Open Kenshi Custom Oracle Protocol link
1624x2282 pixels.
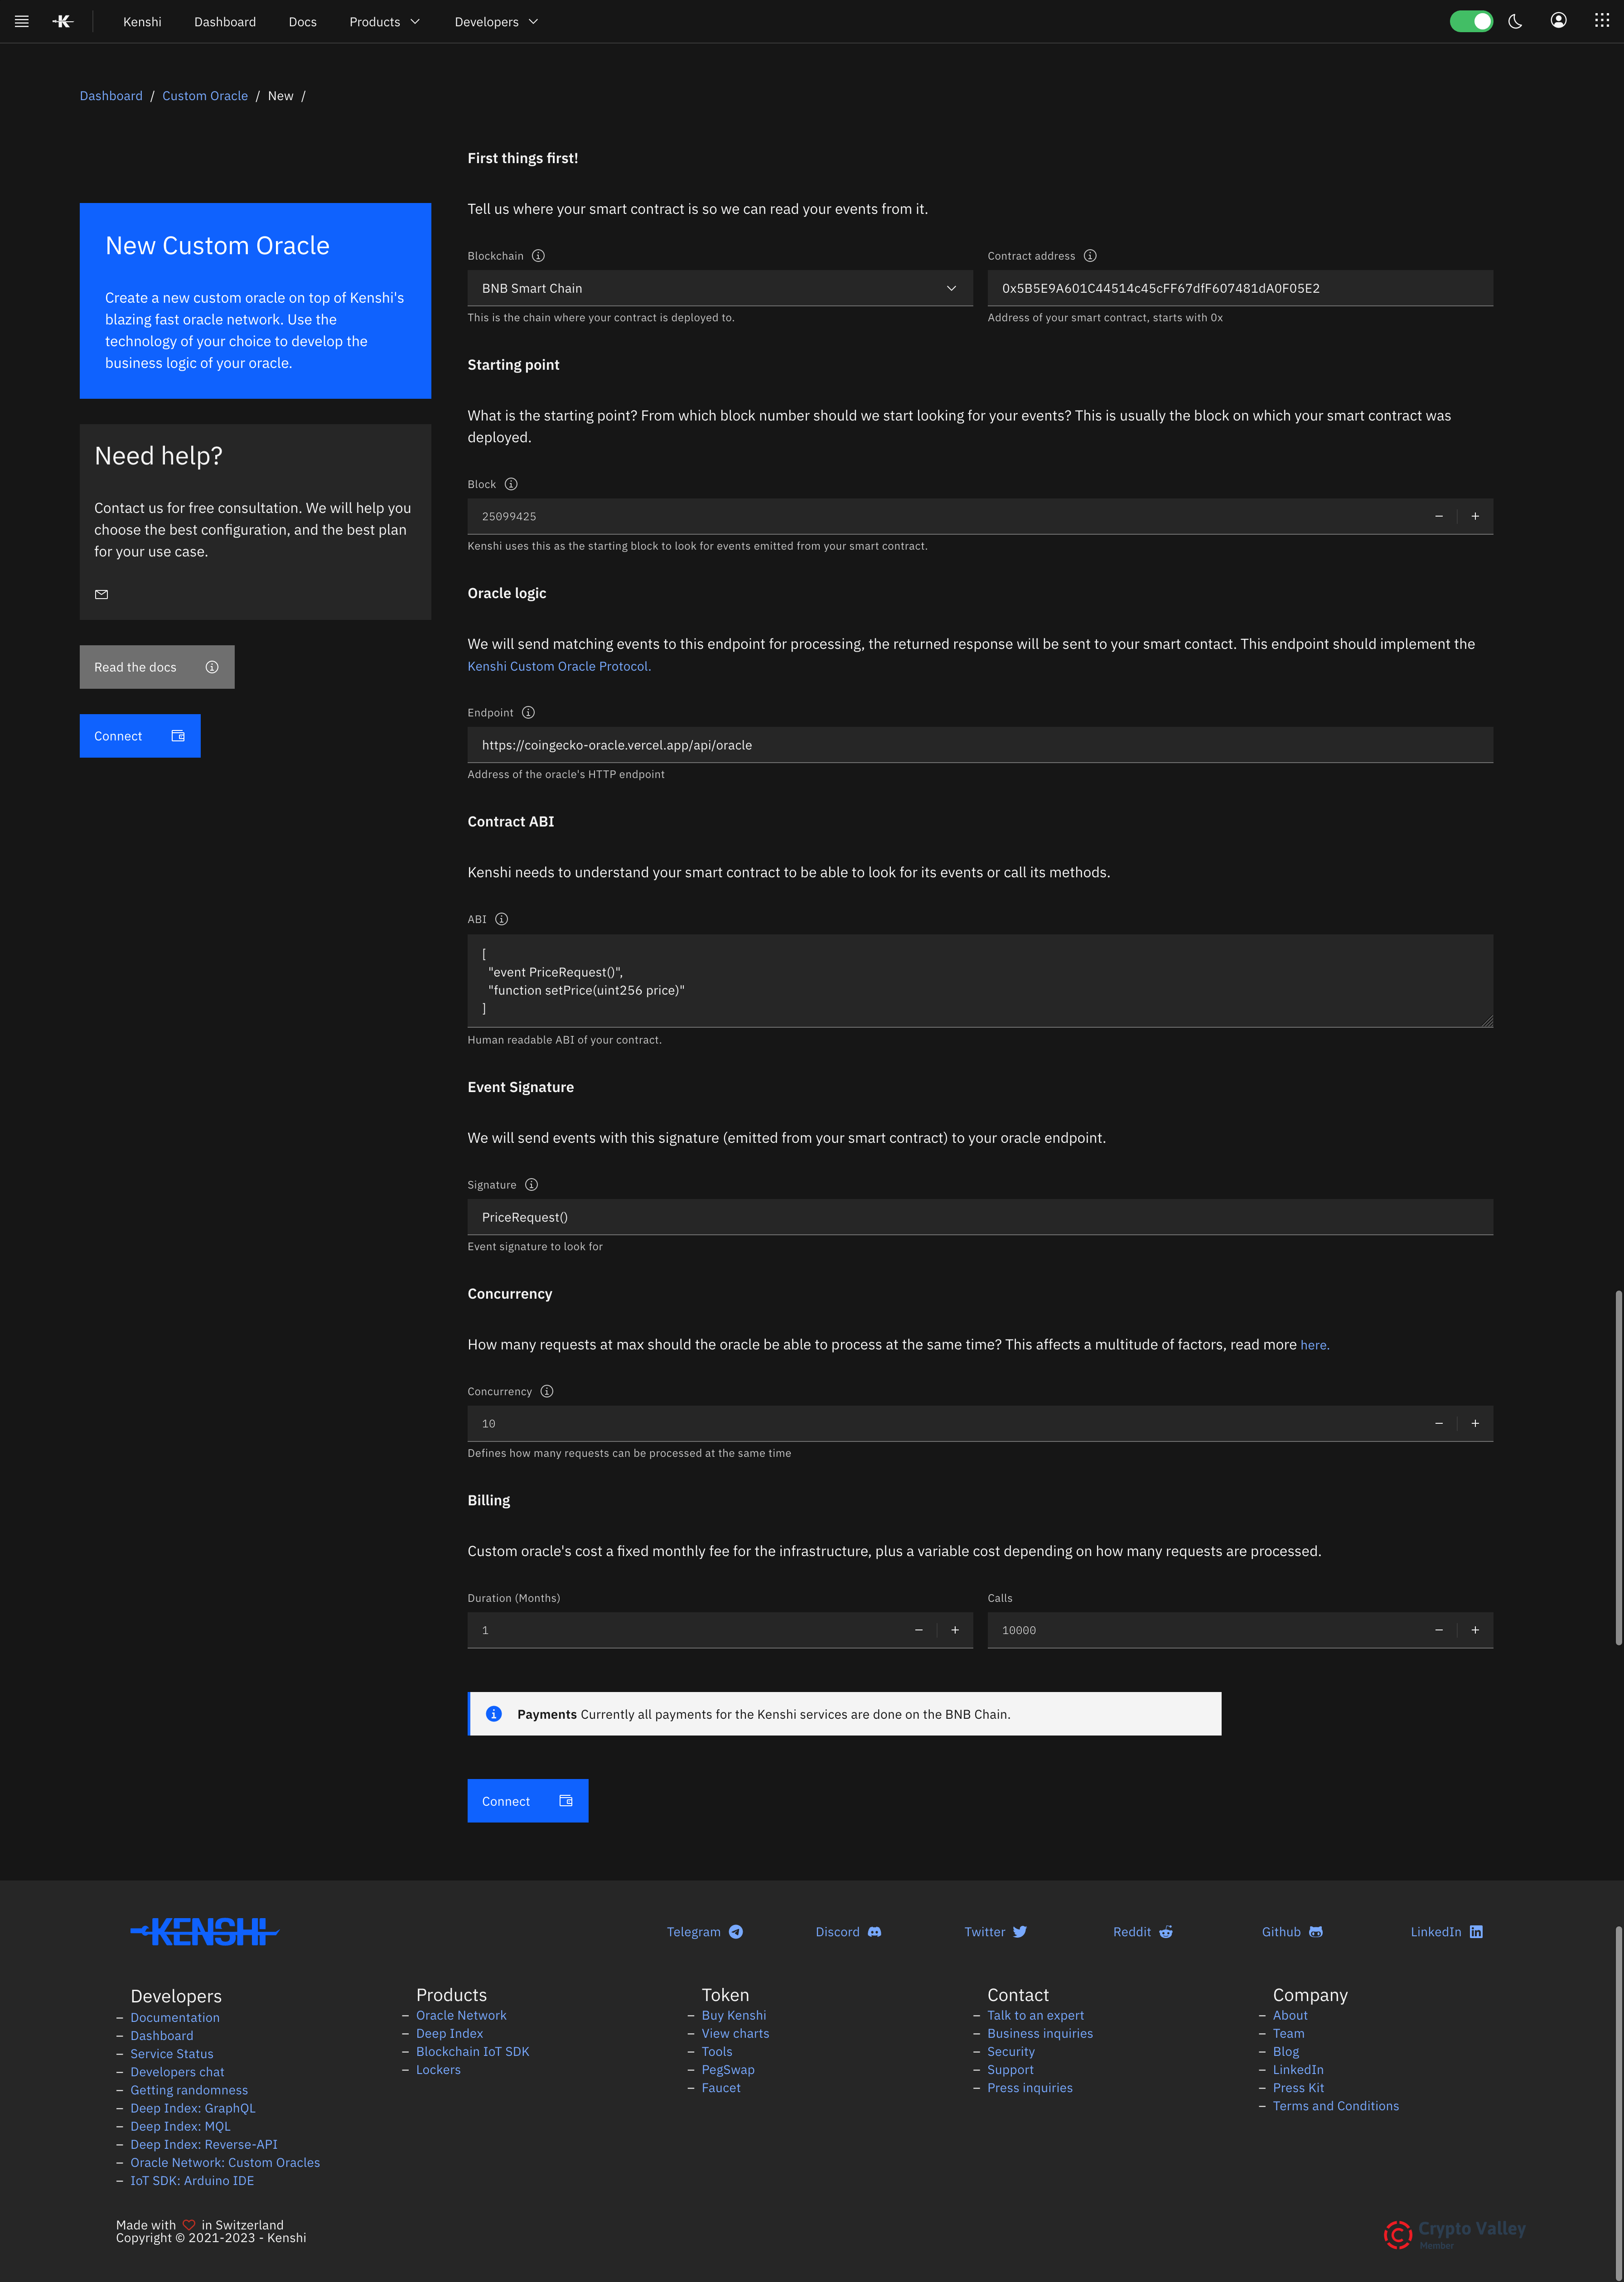pyautogui.click(x=559, y=666)
